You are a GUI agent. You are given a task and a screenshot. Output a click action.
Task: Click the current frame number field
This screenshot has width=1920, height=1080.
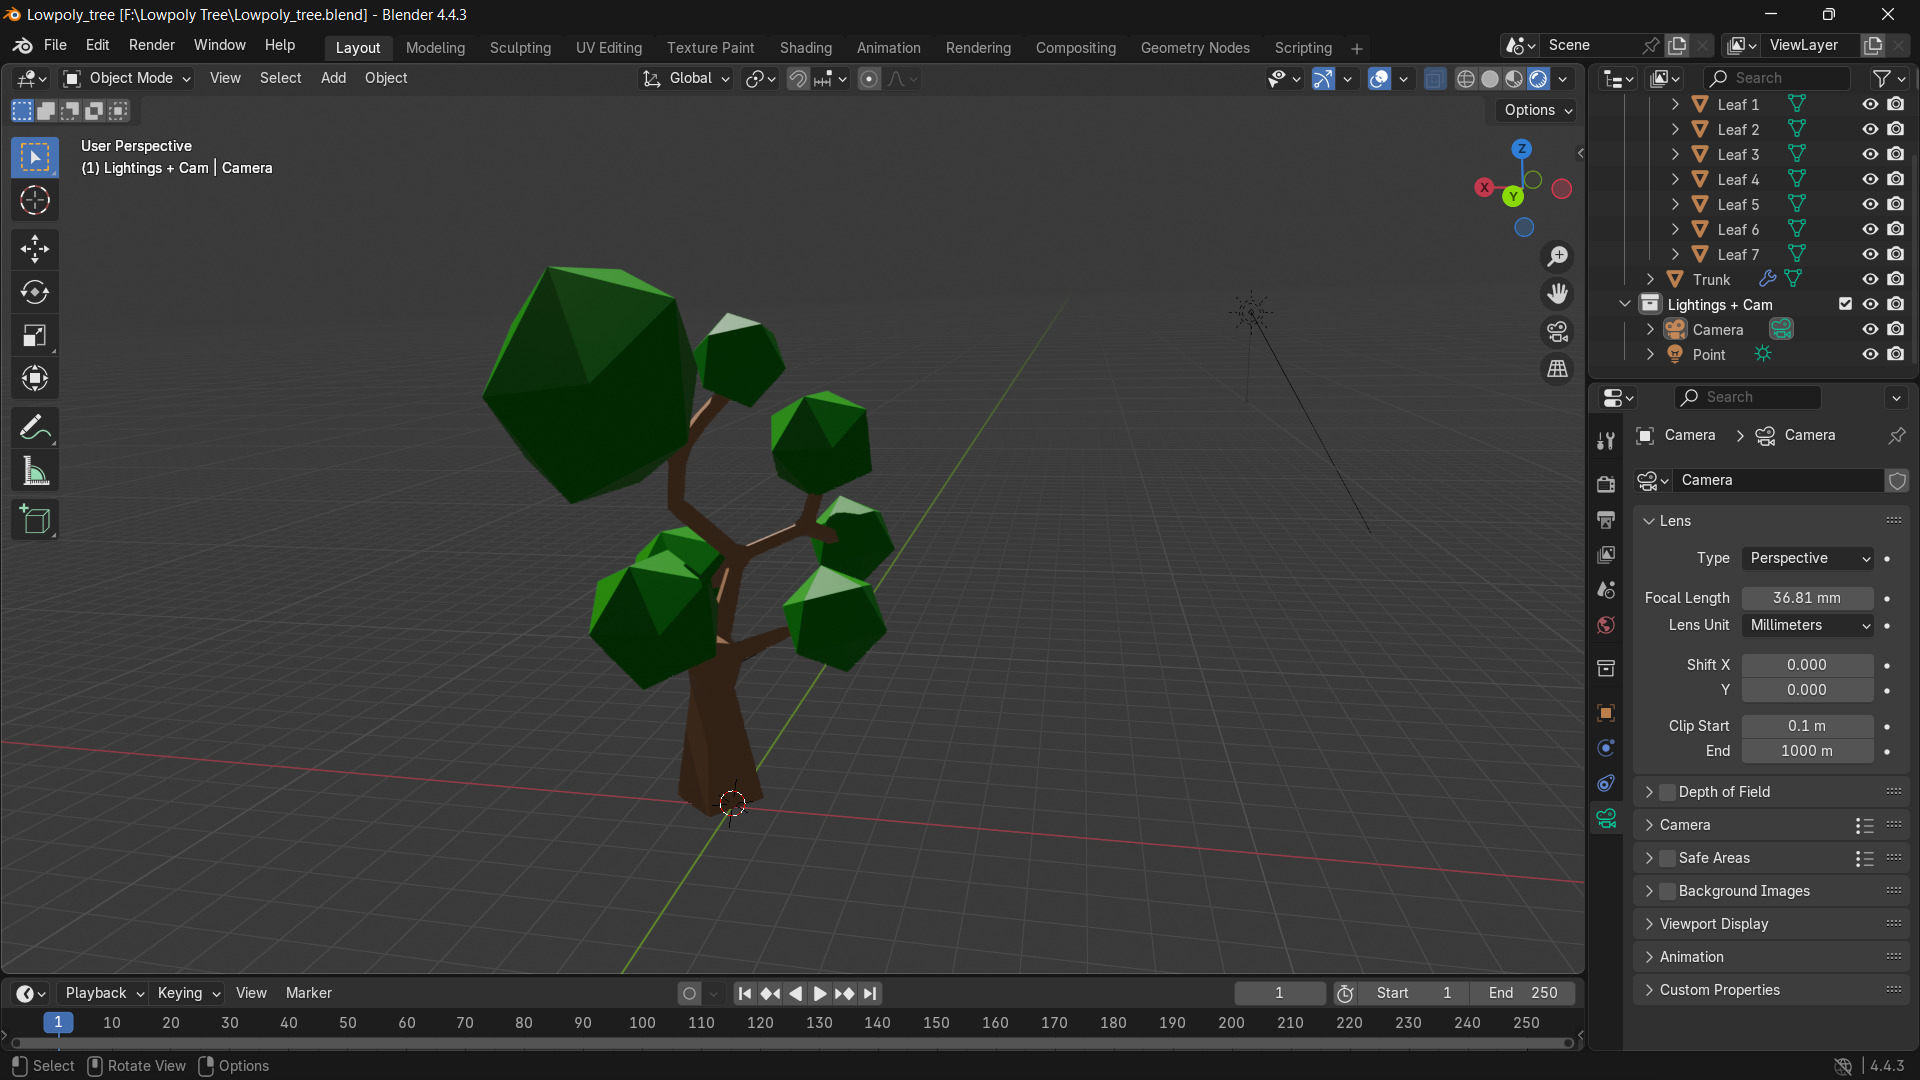[x=1279, y=993]
